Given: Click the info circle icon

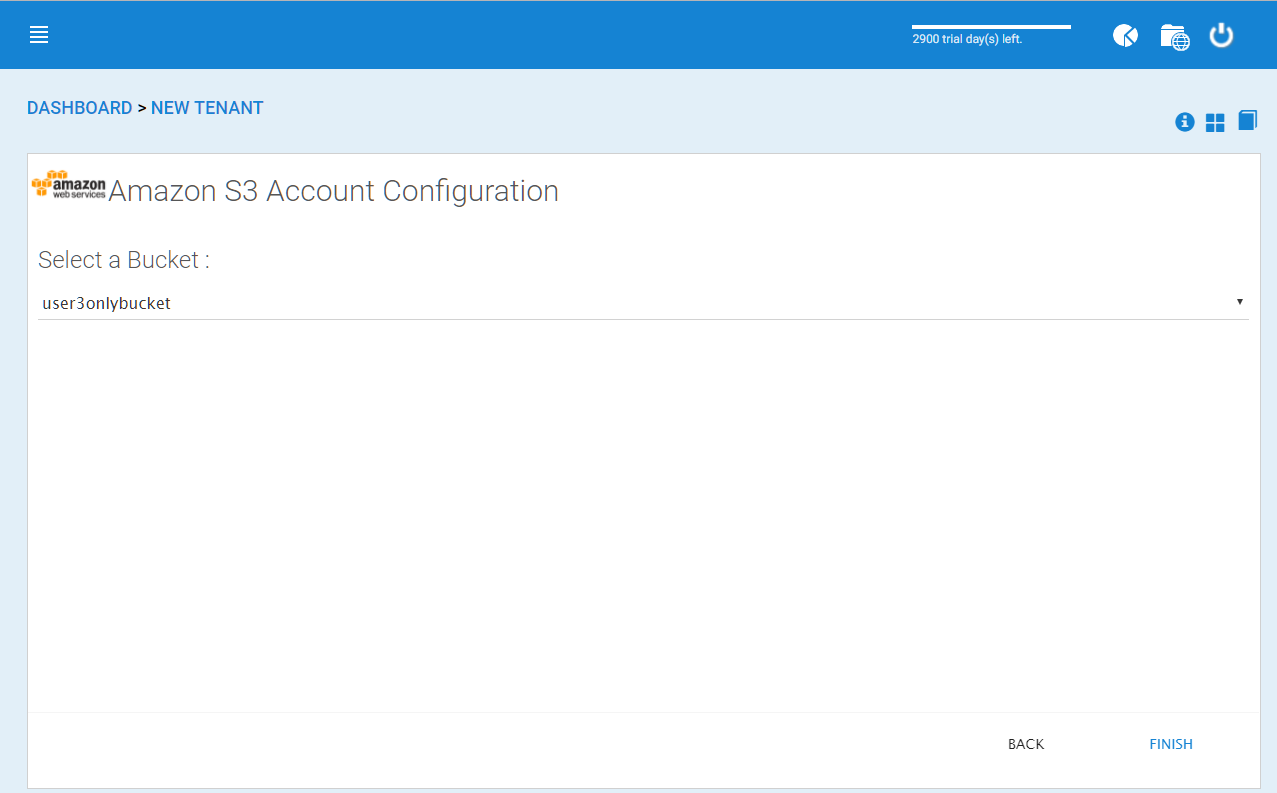Looking at the screenshot, I should click(1185, 122).
